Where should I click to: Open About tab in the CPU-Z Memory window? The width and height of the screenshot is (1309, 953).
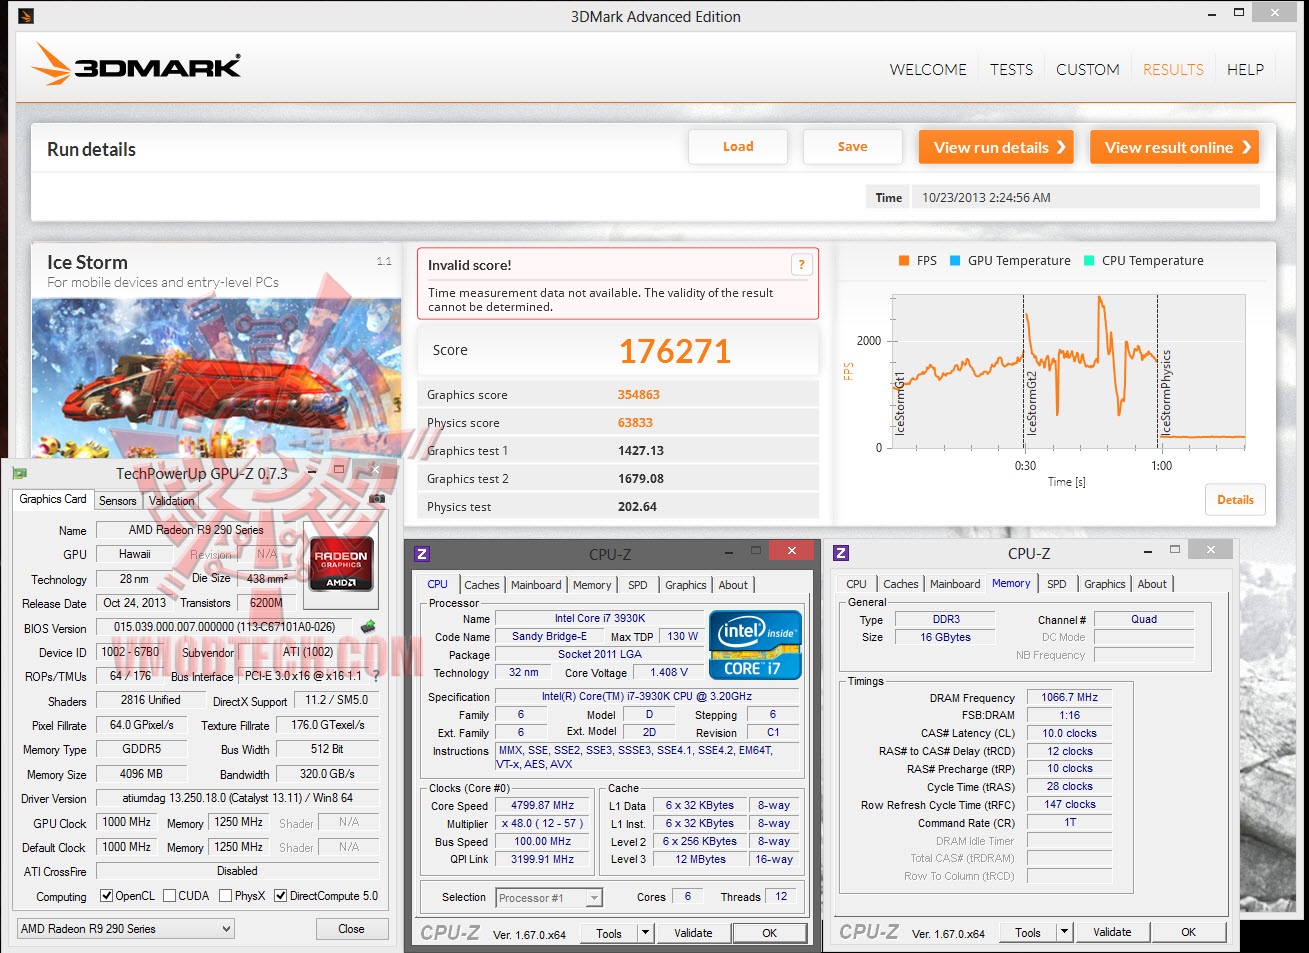[x=1152, y=584]
